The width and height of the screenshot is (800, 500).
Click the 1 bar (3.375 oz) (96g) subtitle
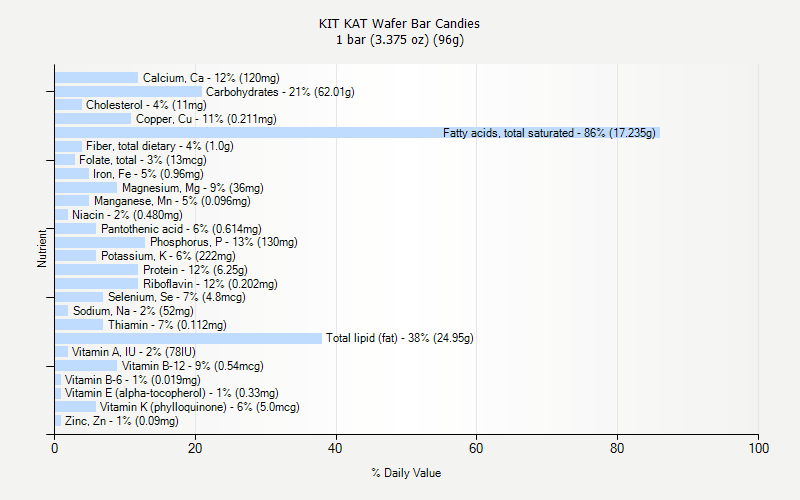(400, 40)
